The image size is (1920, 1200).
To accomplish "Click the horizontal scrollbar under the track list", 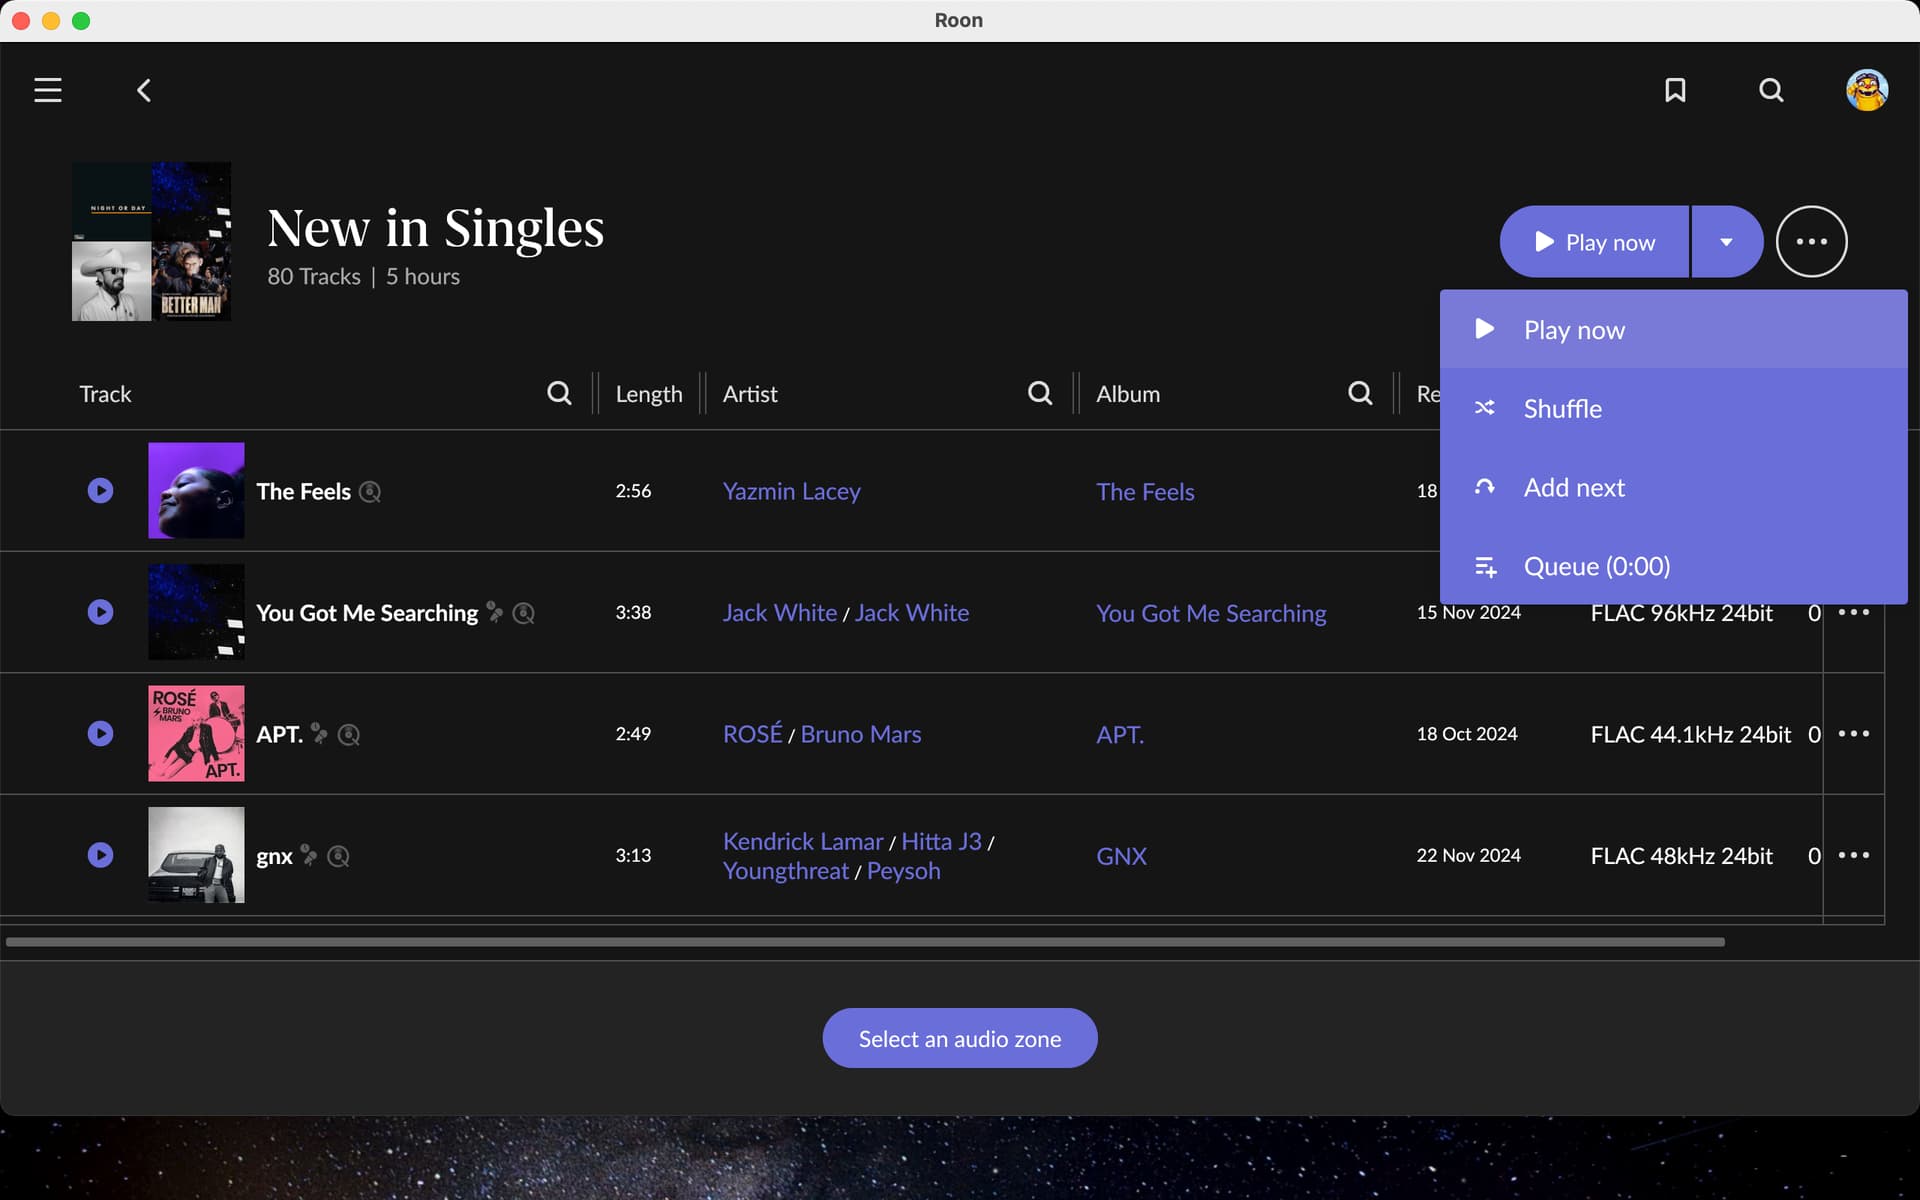I will (865, 942).
